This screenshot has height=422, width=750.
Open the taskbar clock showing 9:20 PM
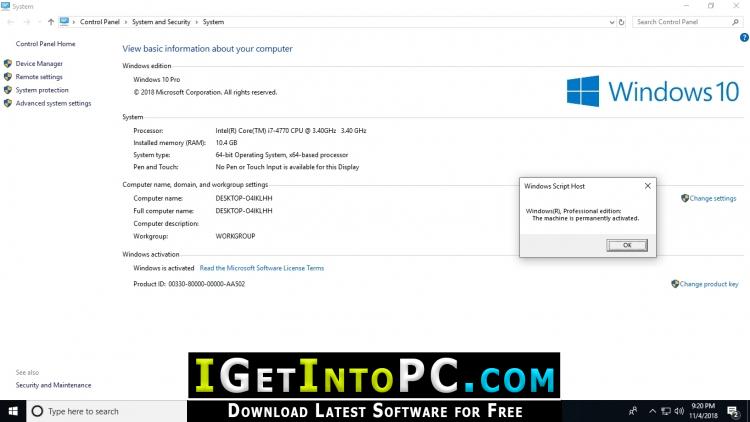click(x=703, y=411)
